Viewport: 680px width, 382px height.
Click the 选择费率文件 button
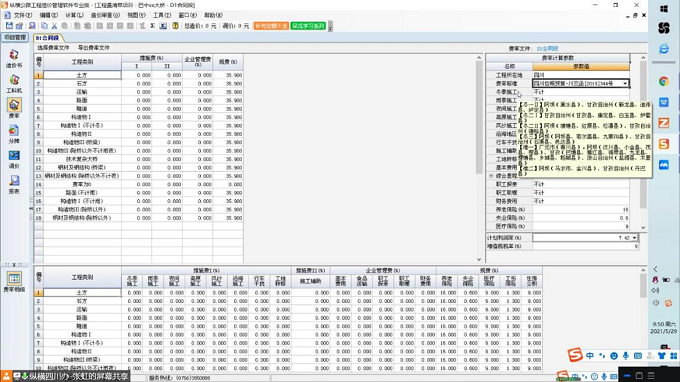tap(53, 48)
